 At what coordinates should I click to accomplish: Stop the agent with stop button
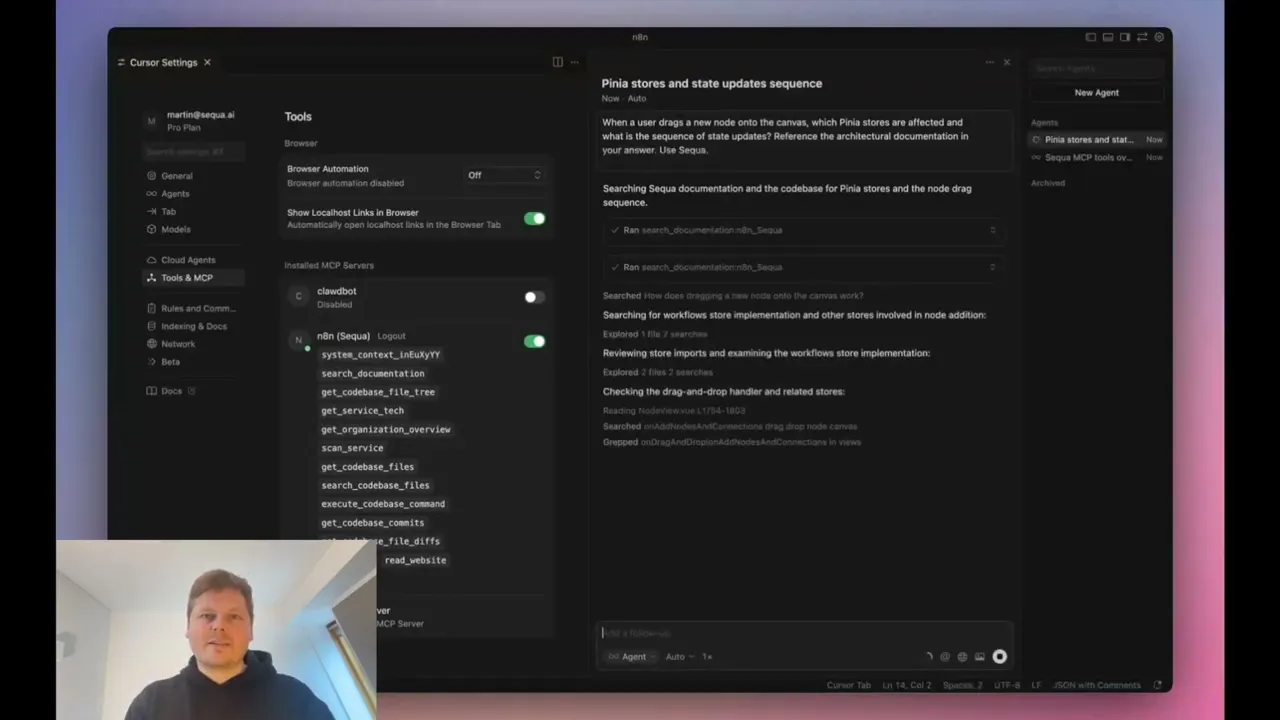pos(999,657)
